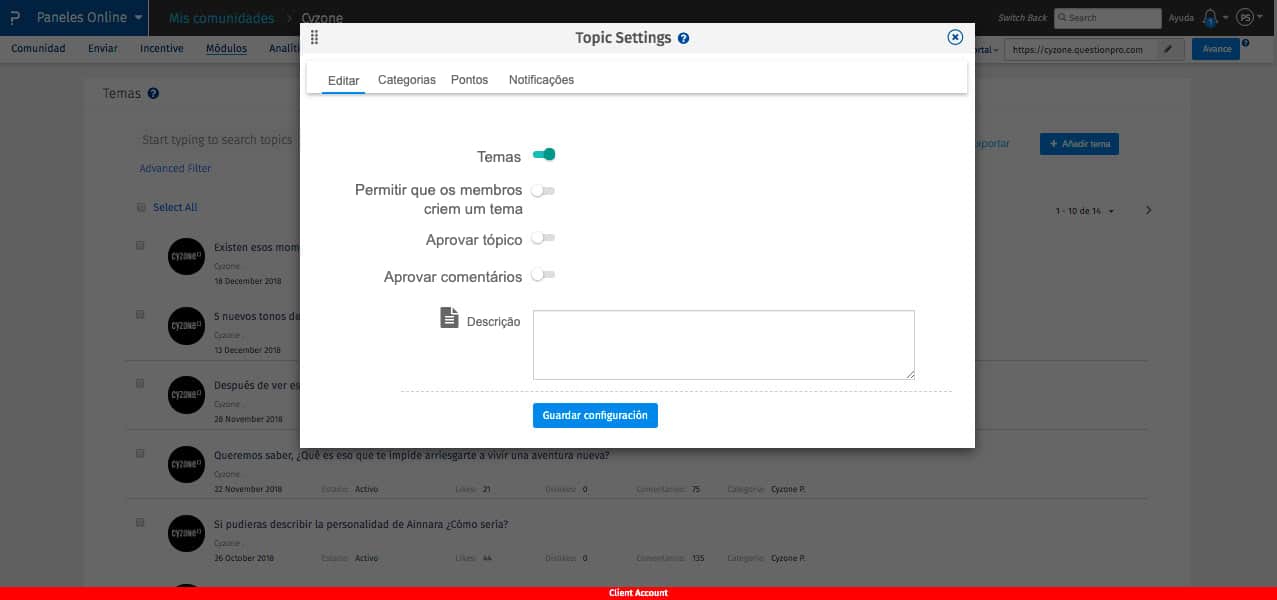
Task: Open the Ayuda link
Action: tap(1181, 18)
